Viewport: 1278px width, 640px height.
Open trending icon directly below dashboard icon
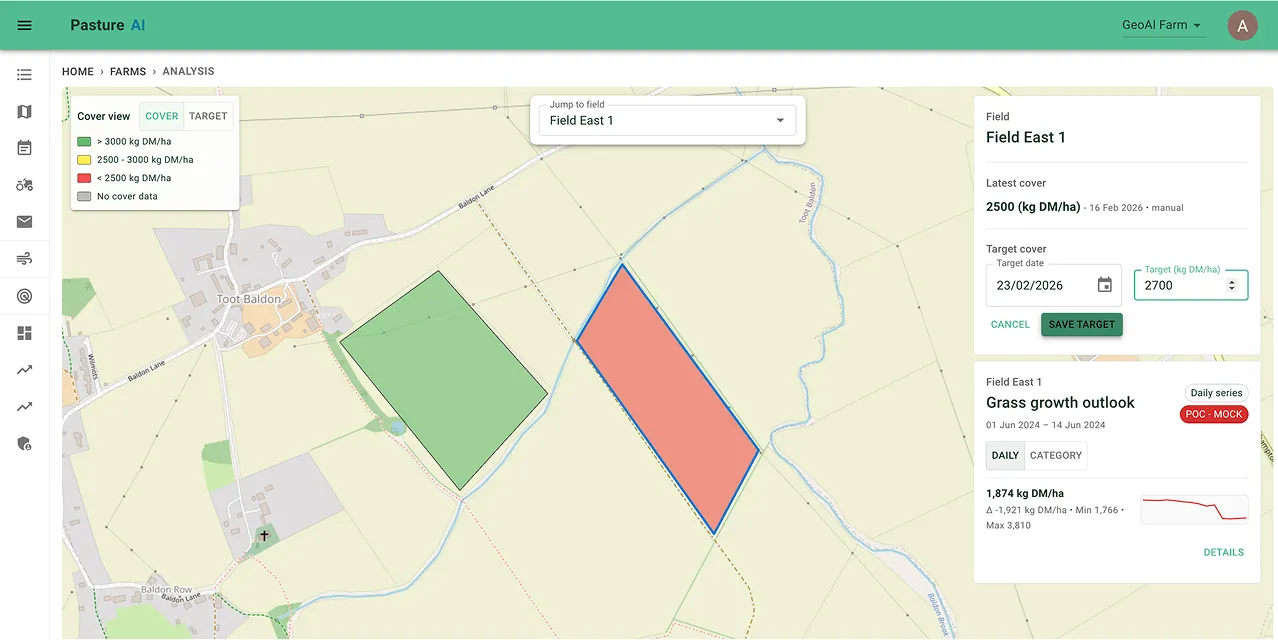click(25, 370)
